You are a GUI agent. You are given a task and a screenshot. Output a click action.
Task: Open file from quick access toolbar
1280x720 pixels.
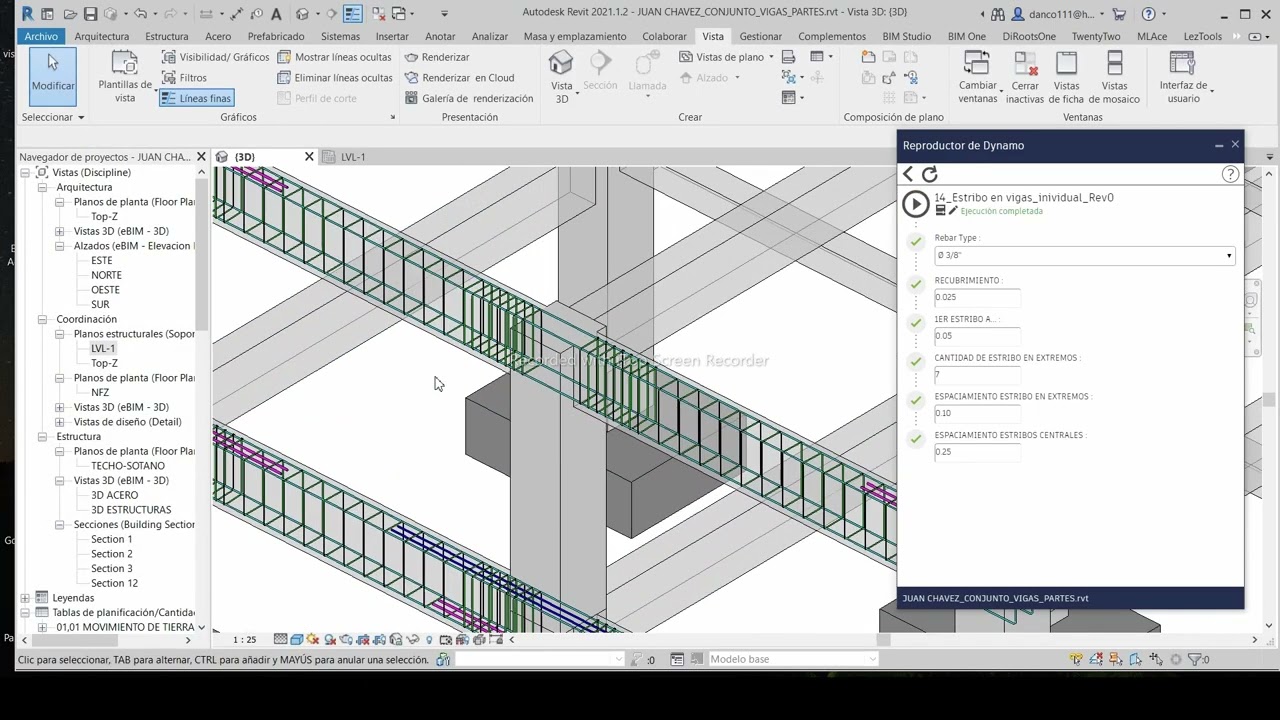[70, 14]
